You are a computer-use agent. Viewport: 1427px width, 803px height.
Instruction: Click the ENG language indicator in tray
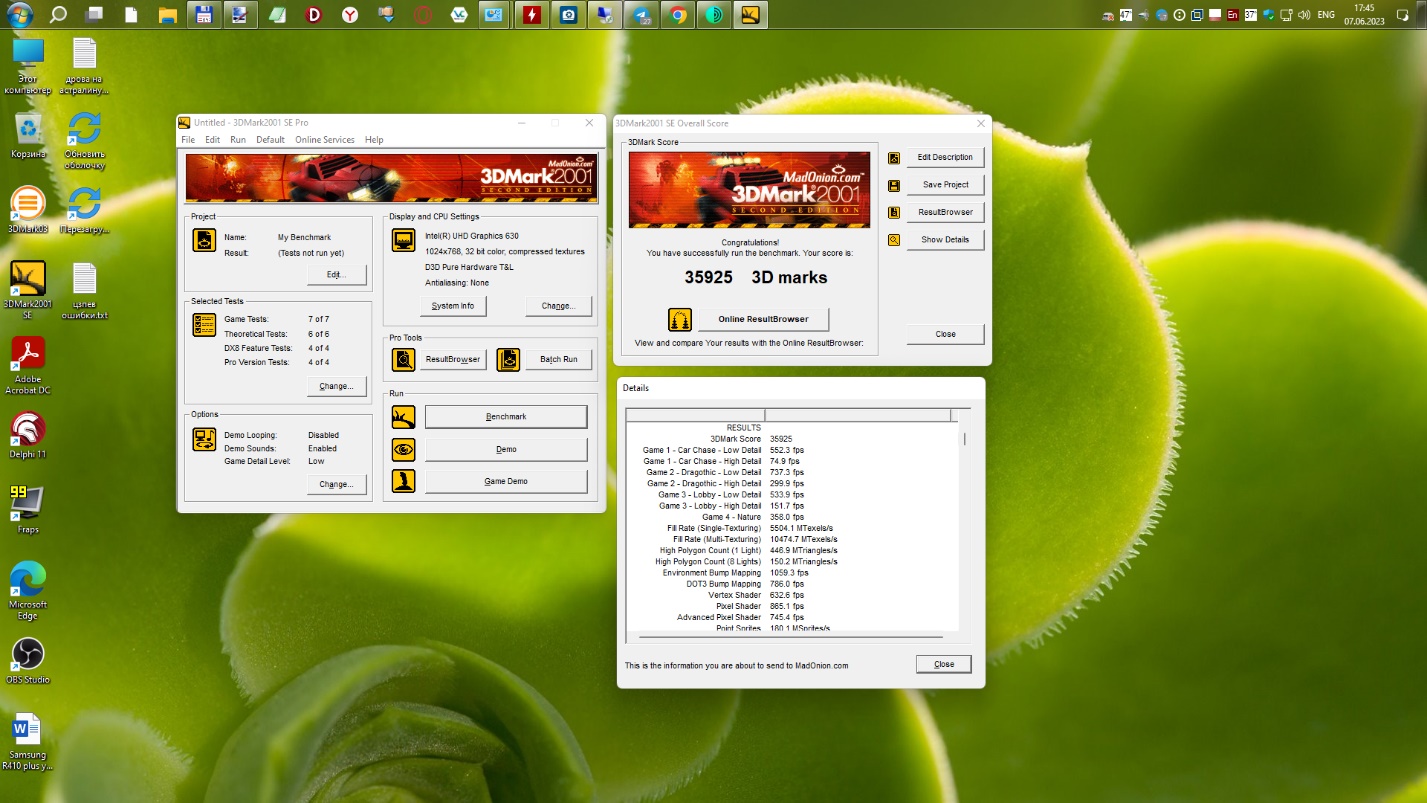pyautogui.click(x=1326, y=15)
